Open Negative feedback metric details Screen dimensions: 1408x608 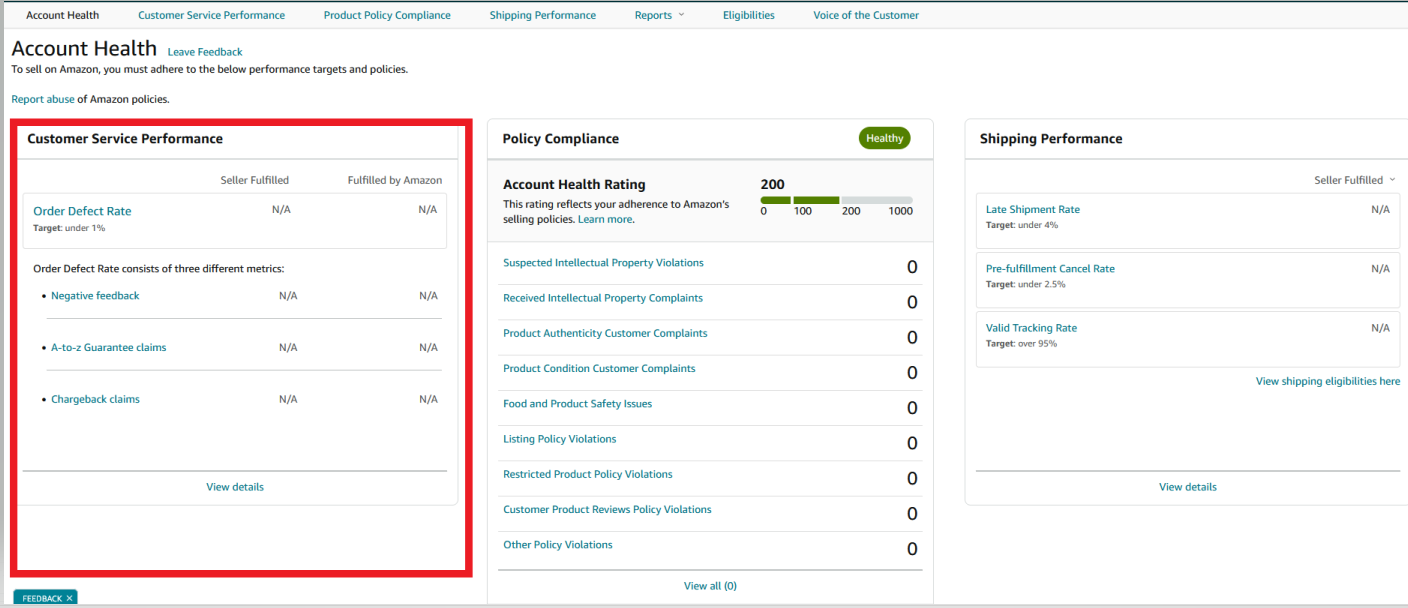click(x=95, y=296)
